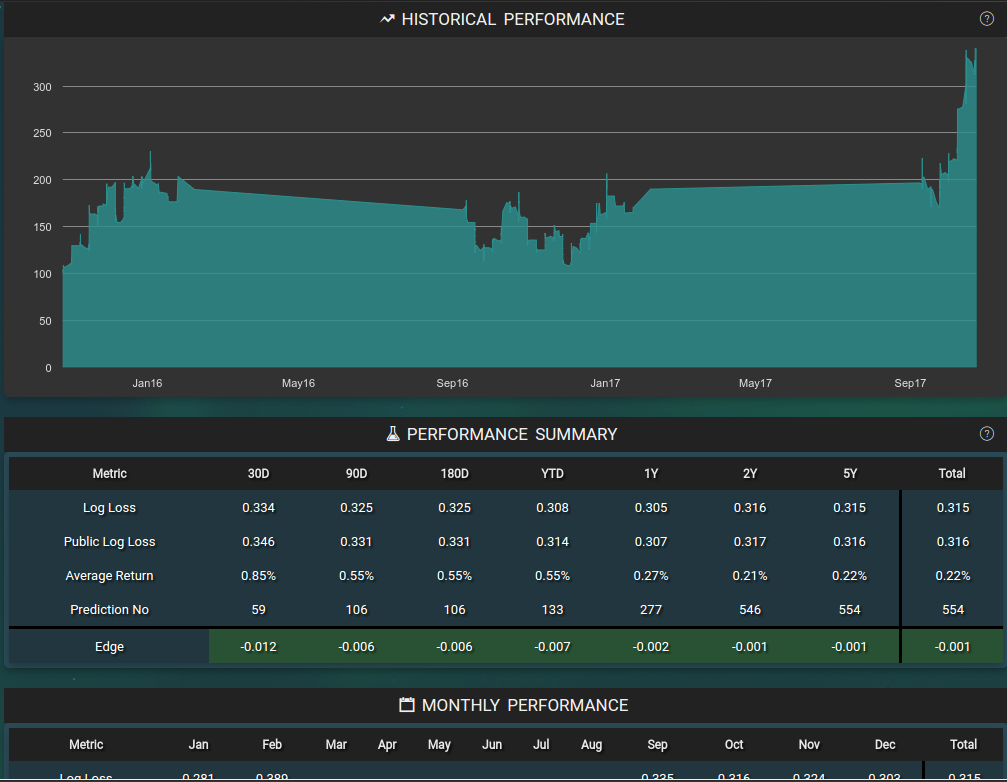This screenshot has height=782, width=1007.
Task: Click the help icon in Historical Performance header
Action: (x=986, y=19)
